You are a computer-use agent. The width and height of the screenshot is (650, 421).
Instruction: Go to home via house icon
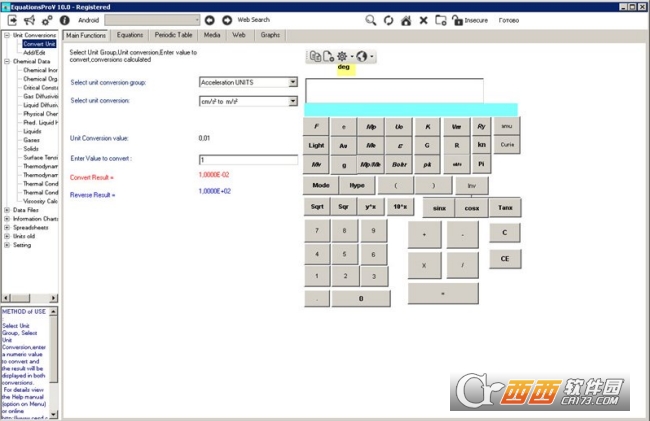click(x=406, y=19)
